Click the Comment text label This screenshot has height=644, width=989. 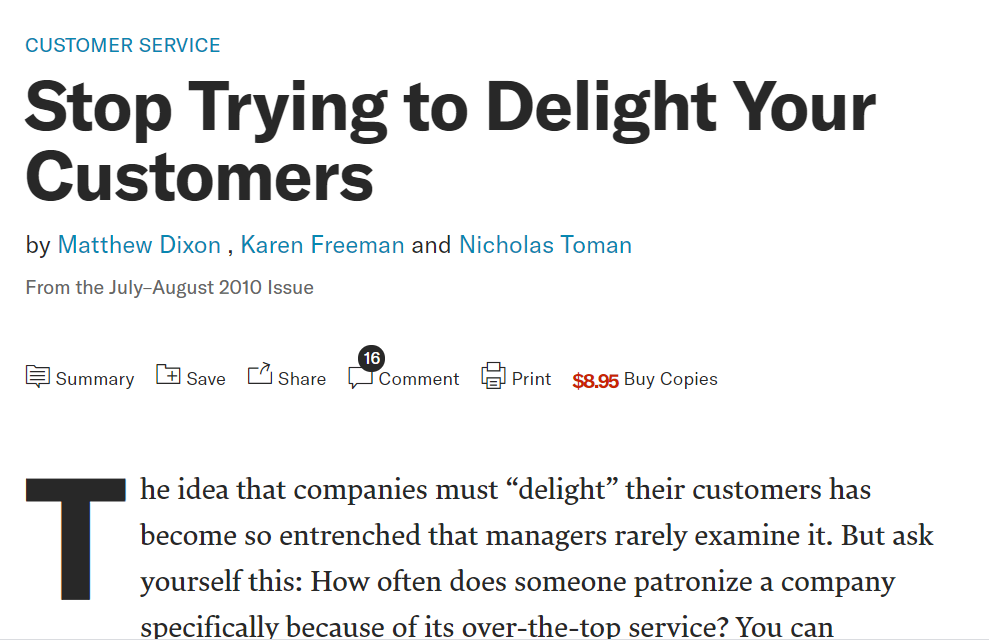coord(419,379)
